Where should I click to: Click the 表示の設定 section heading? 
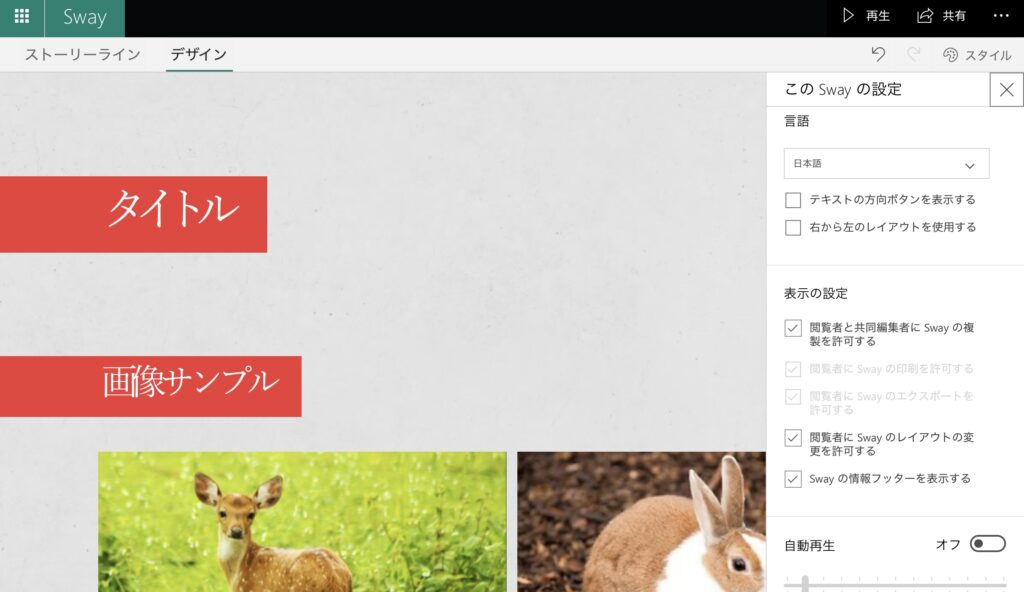[816, 293]
